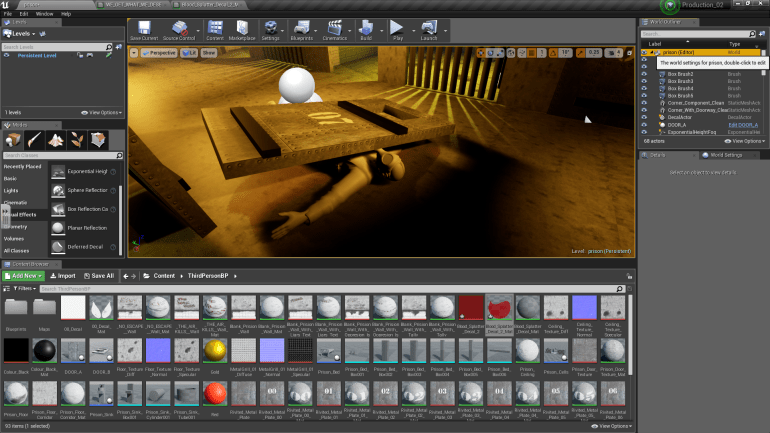Image resolution: width=770 pixels, height=433 pixels.
Task: Maximize the viewport with the corner icon
Action: (x=629, y=53)
